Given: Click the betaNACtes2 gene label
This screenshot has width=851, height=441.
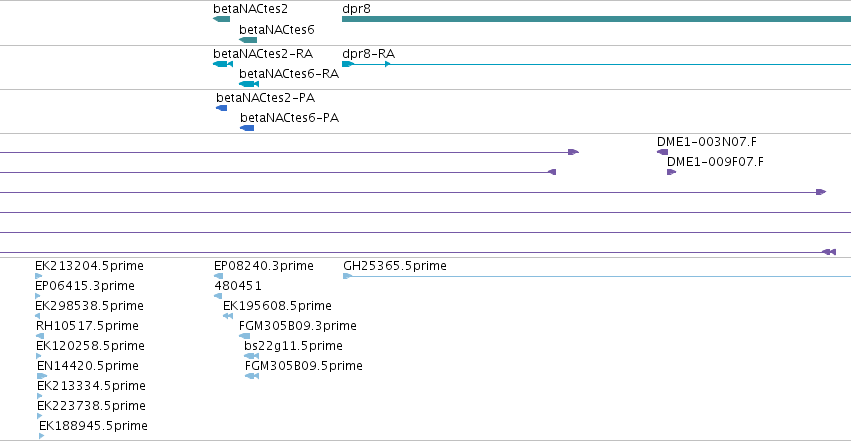Looking at the screenshot, I should (250, 9).
